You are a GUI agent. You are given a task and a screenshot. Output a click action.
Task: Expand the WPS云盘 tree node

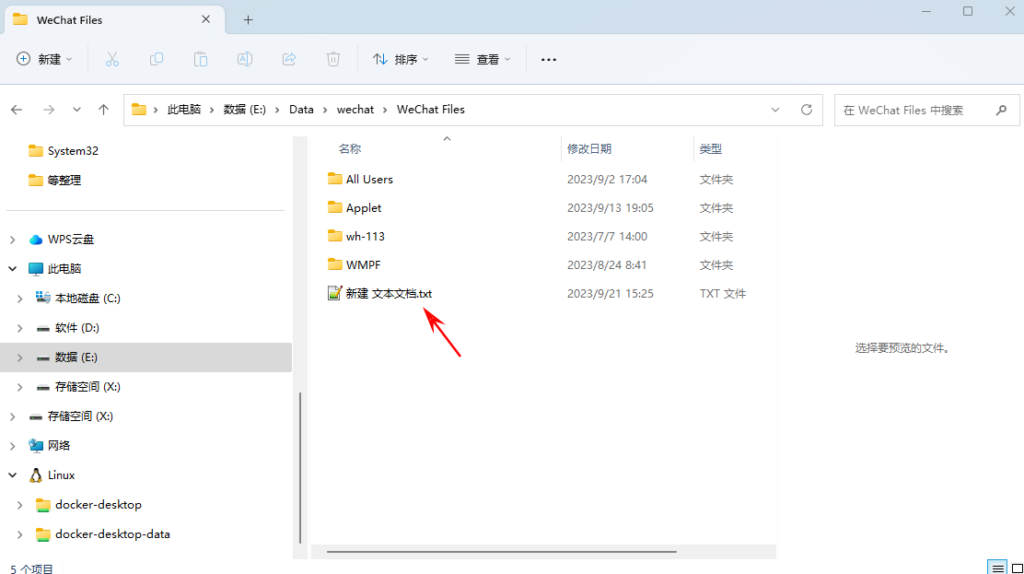[12, 240]
